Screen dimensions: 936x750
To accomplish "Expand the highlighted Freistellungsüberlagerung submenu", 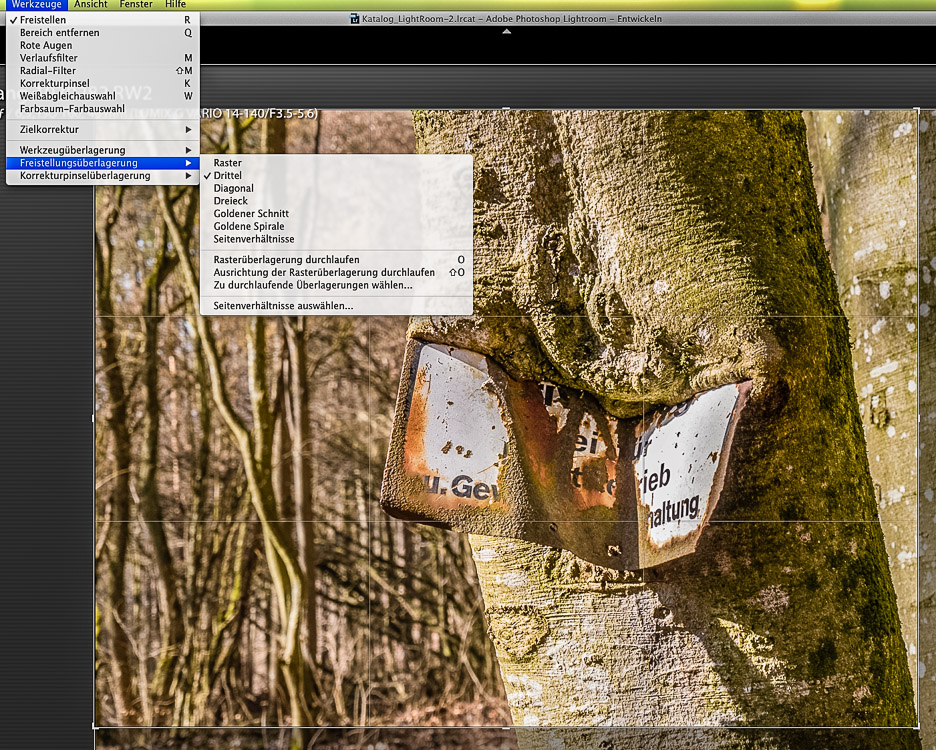I will tap(103, 163).
